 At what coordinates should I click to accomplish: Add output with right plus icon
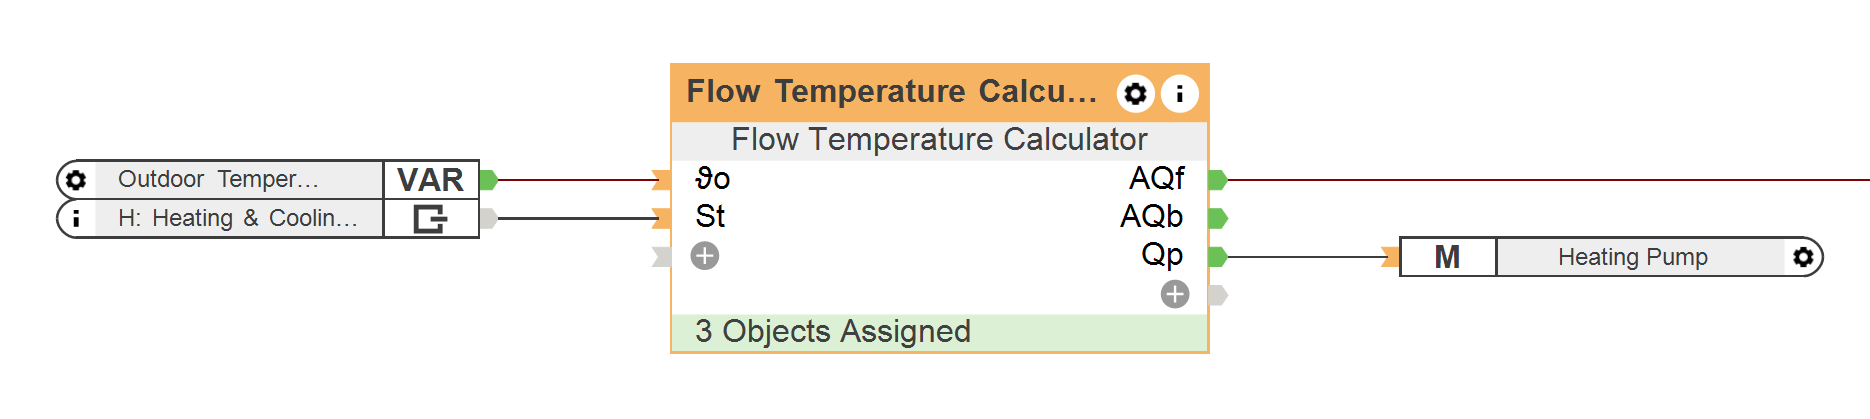click(1175, 294)
